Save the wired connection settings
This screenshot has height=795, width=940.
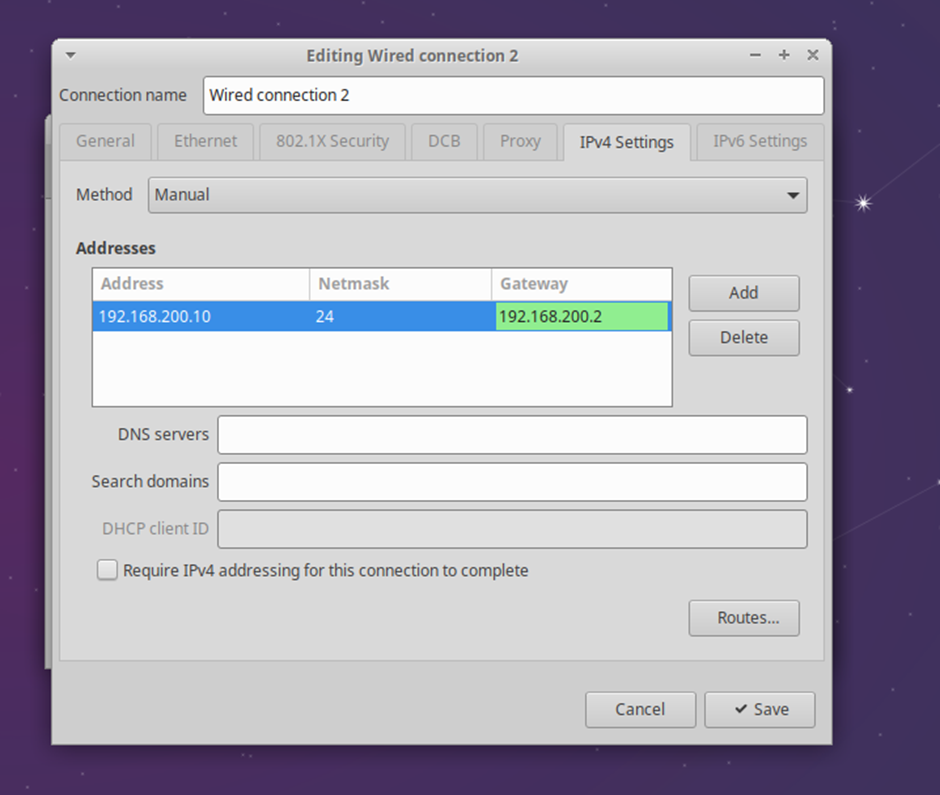click(x=760, y=709)
